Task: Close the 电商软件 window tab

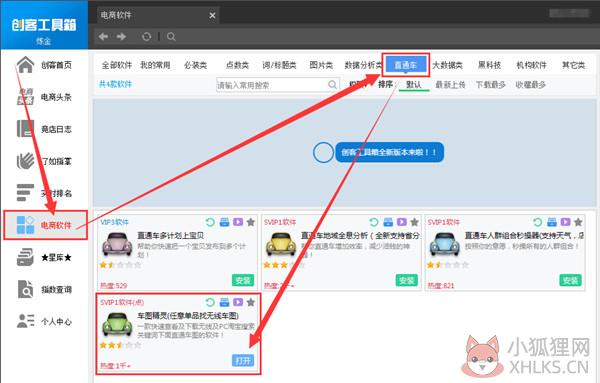Action: coord(212,15)
